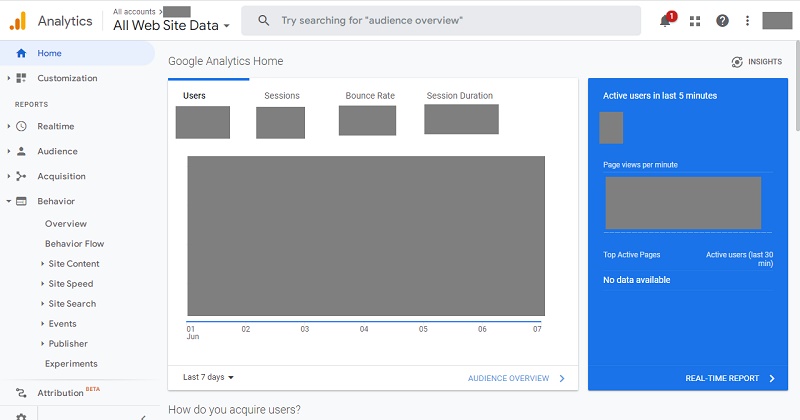Click the Admin gear icon

[x=21, y=416]
